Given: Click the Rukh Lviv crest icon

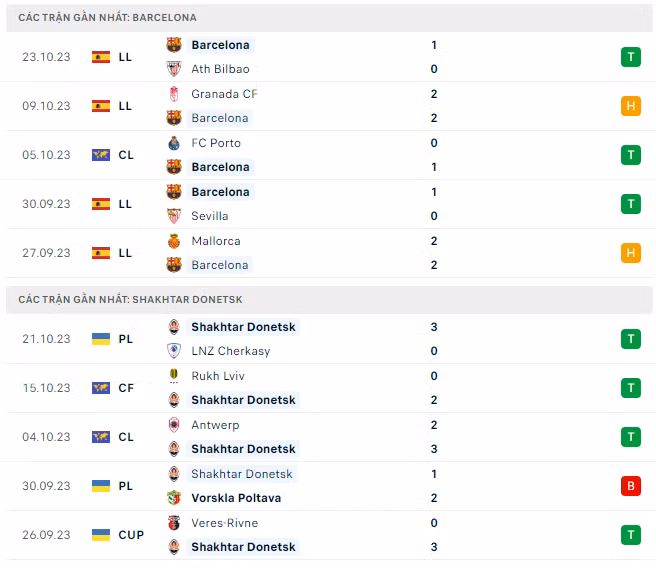Looking at the screenshot, I should [174, 376].
